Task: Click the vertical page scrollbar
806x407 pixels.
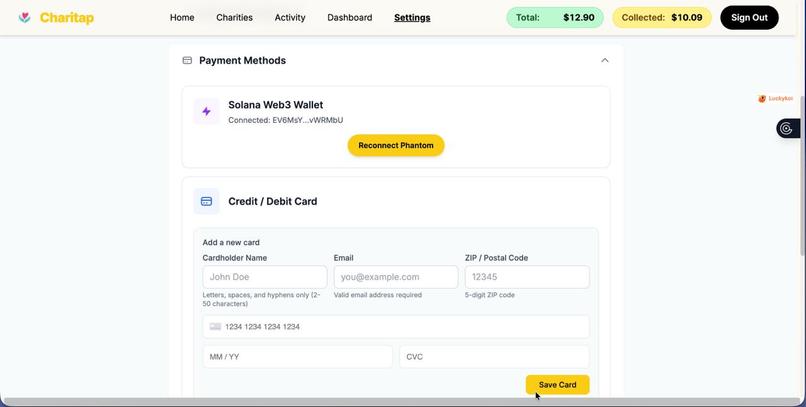Action: [803, 175]
